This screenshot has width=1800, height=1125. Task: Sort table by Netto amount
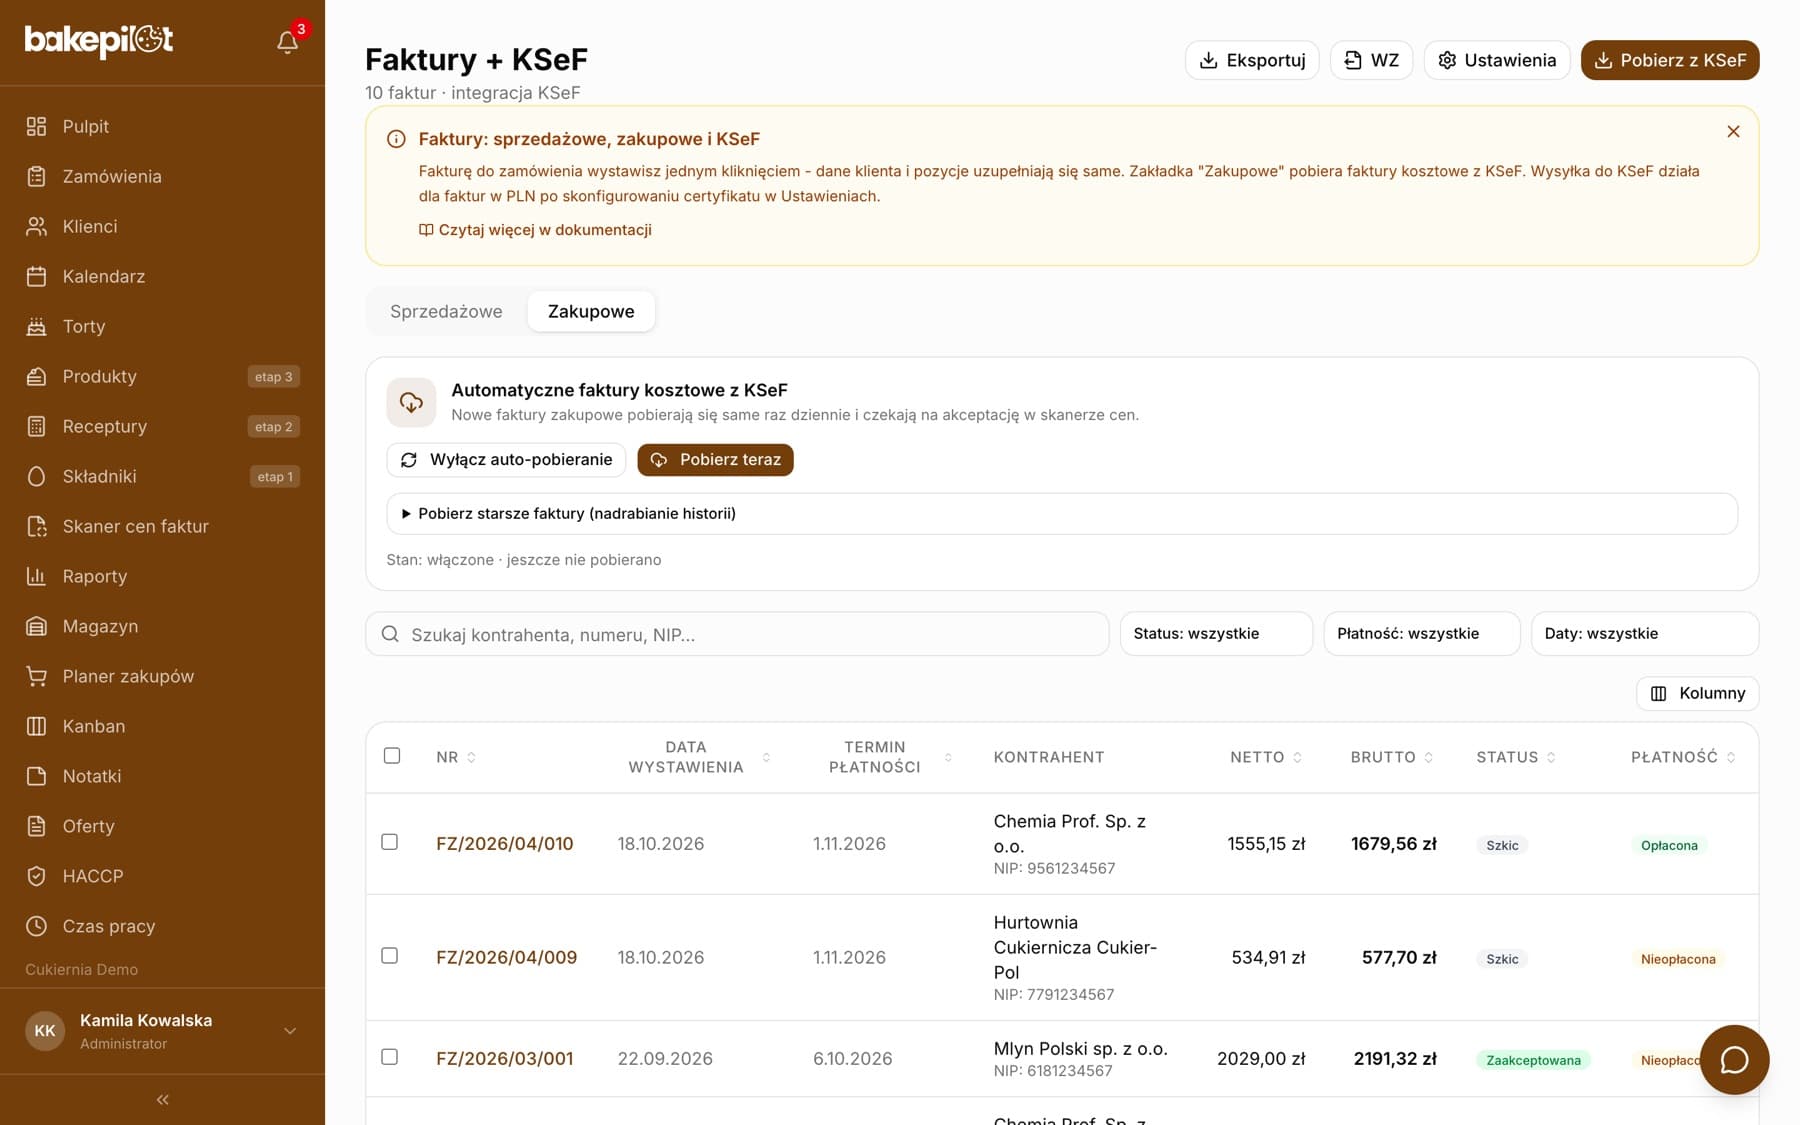[1266, 758]
